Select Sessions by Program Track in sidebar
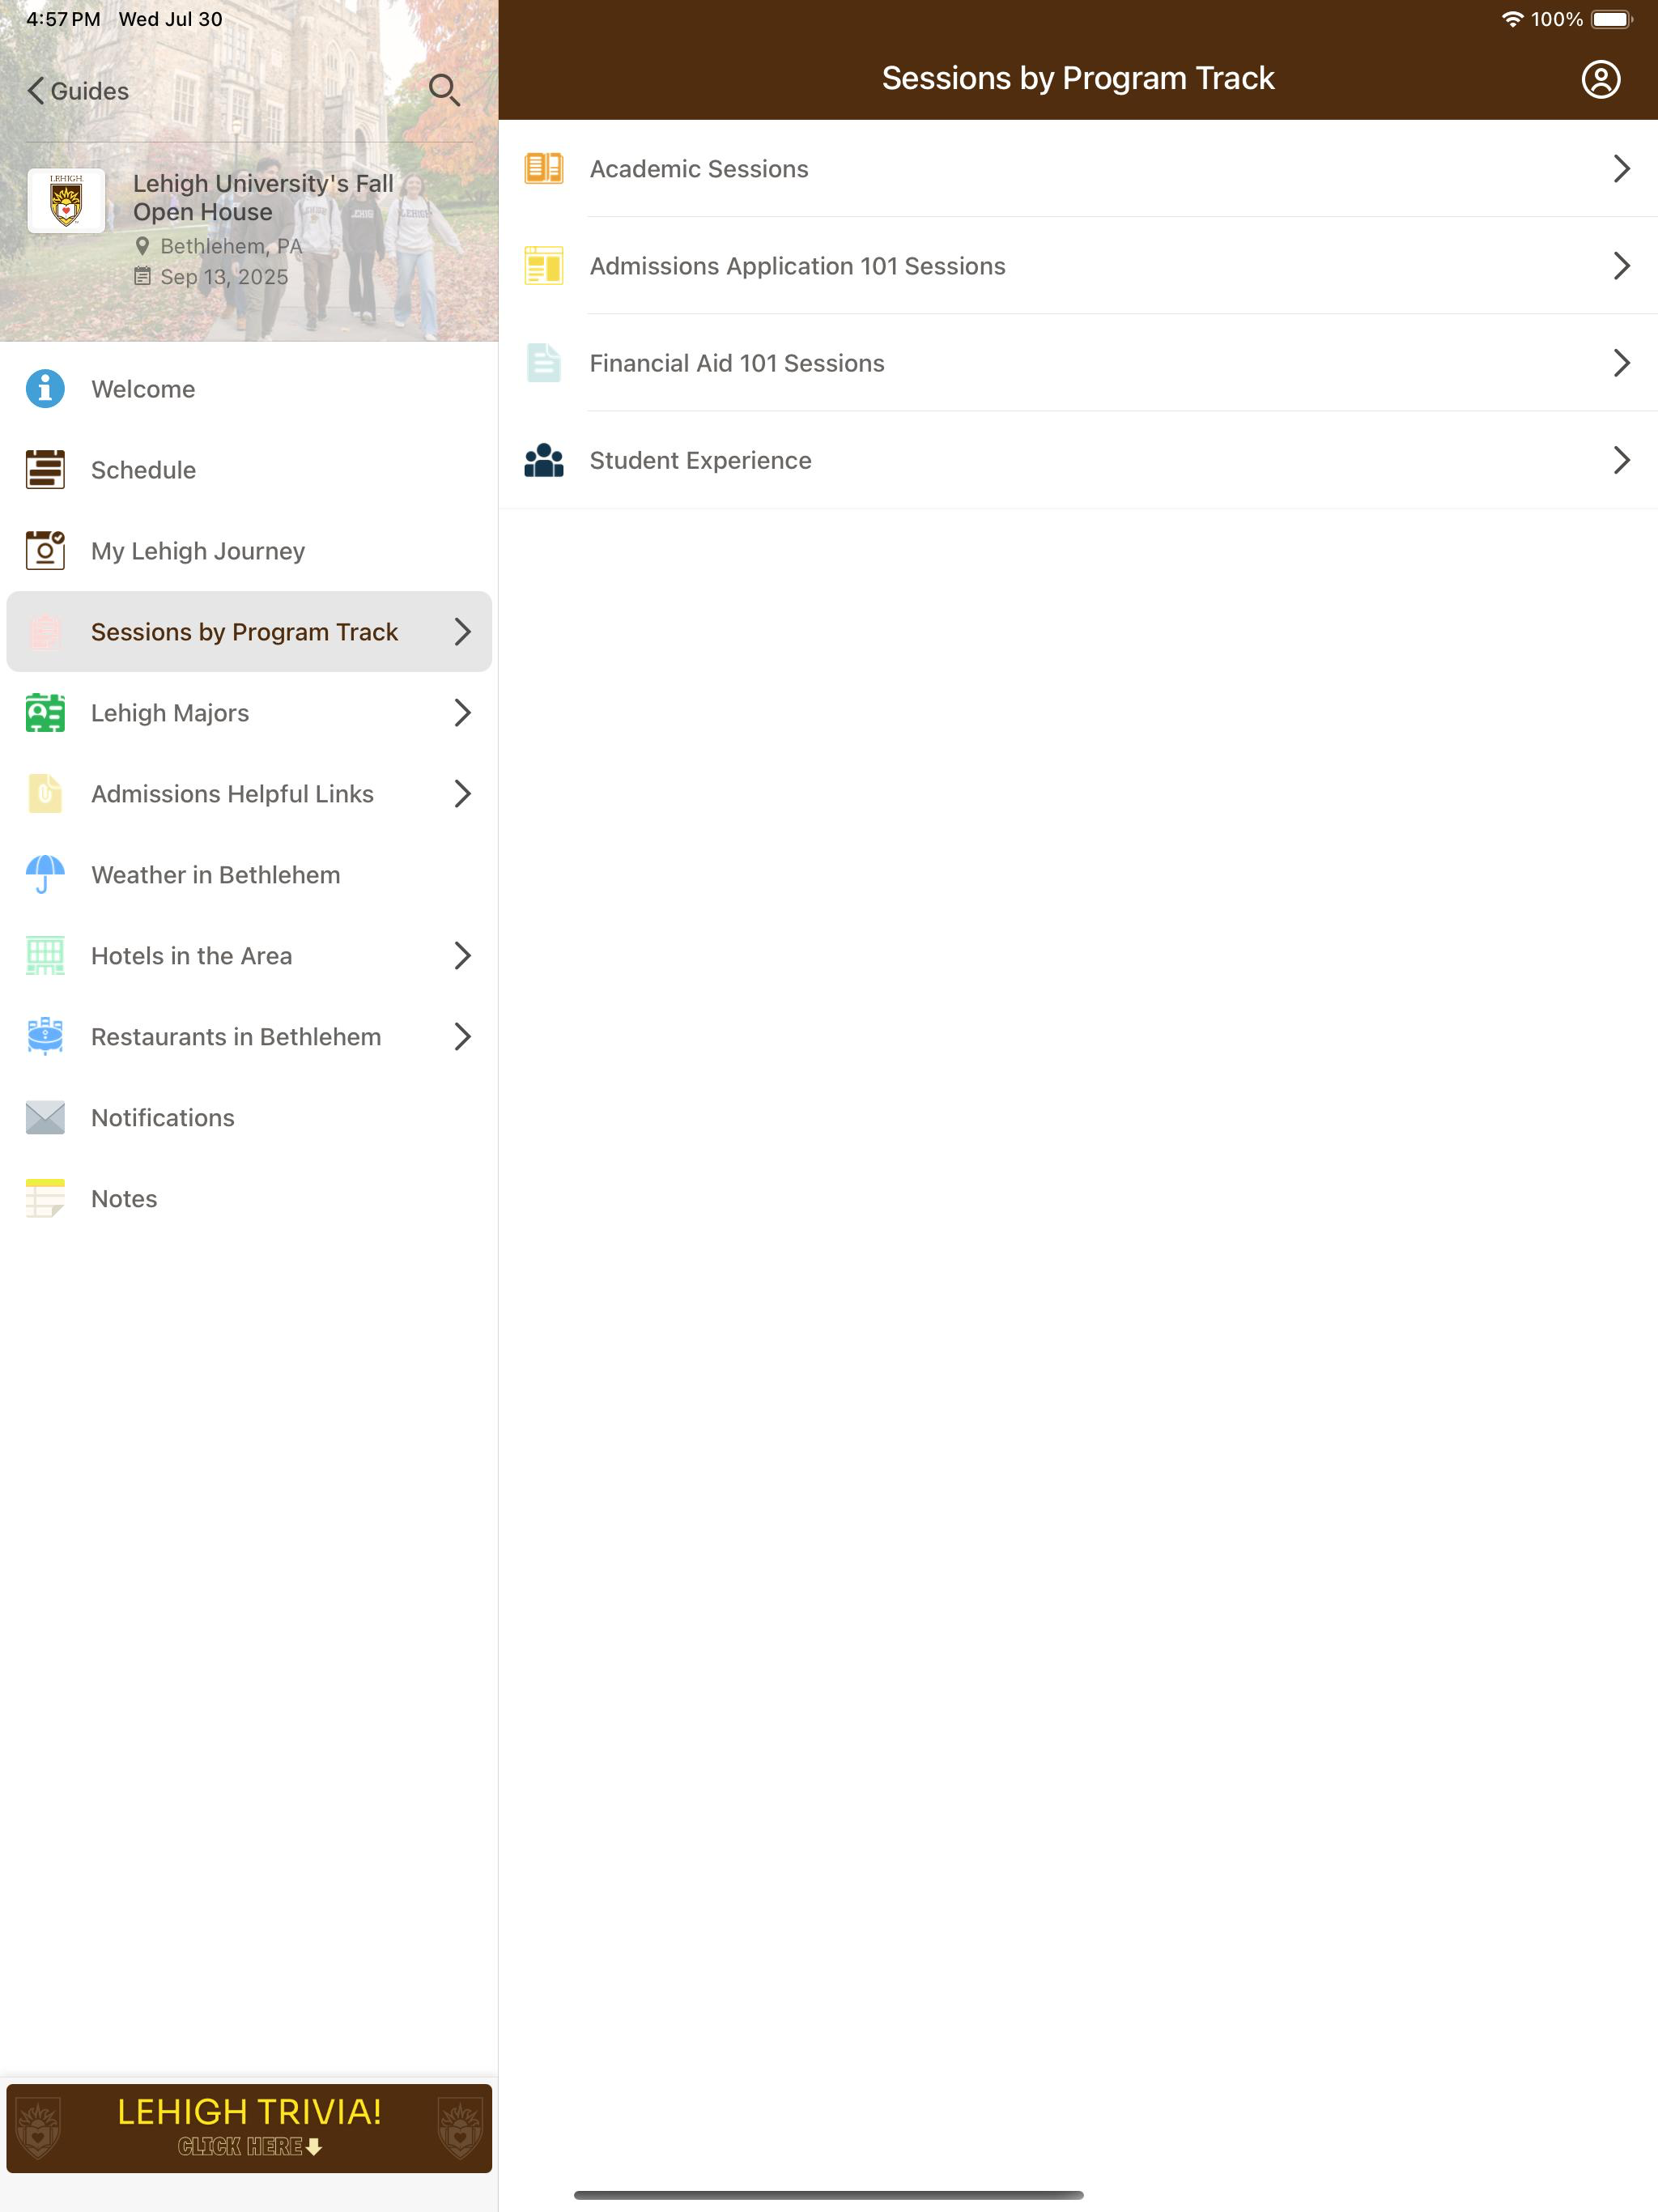Viewport: 1658px width, 2212px height. 249,632
